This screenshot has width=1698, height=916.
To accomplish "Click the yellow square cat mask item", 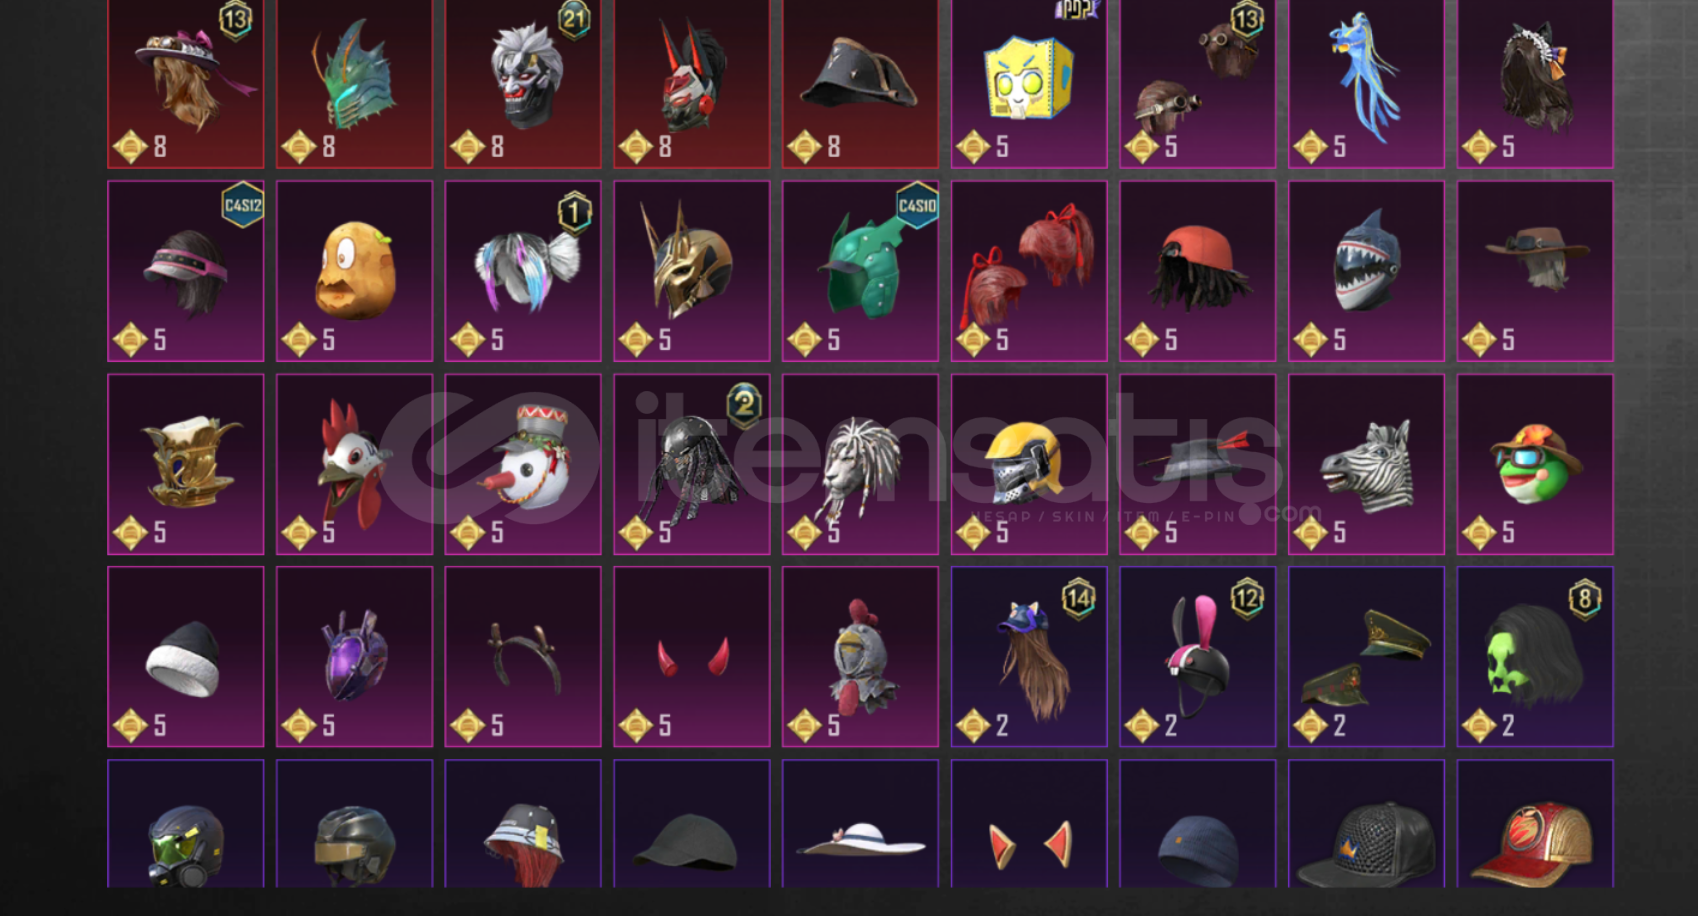I will click(x=1029, y=83).
